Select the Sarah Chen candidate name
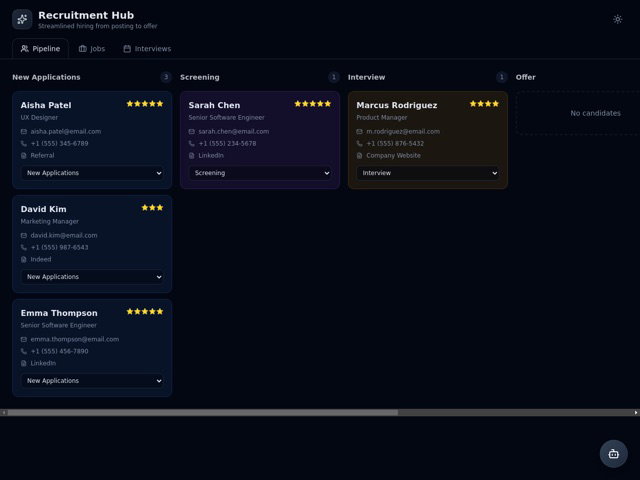Image resolution: width=640 pixels, height=480 pixels. click(x=214, y=105)
